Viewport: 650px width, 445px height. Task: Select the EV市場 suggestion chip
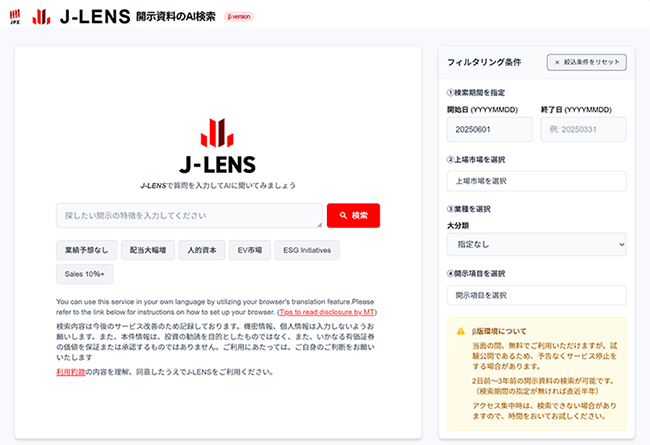click(x=250, y=250)
